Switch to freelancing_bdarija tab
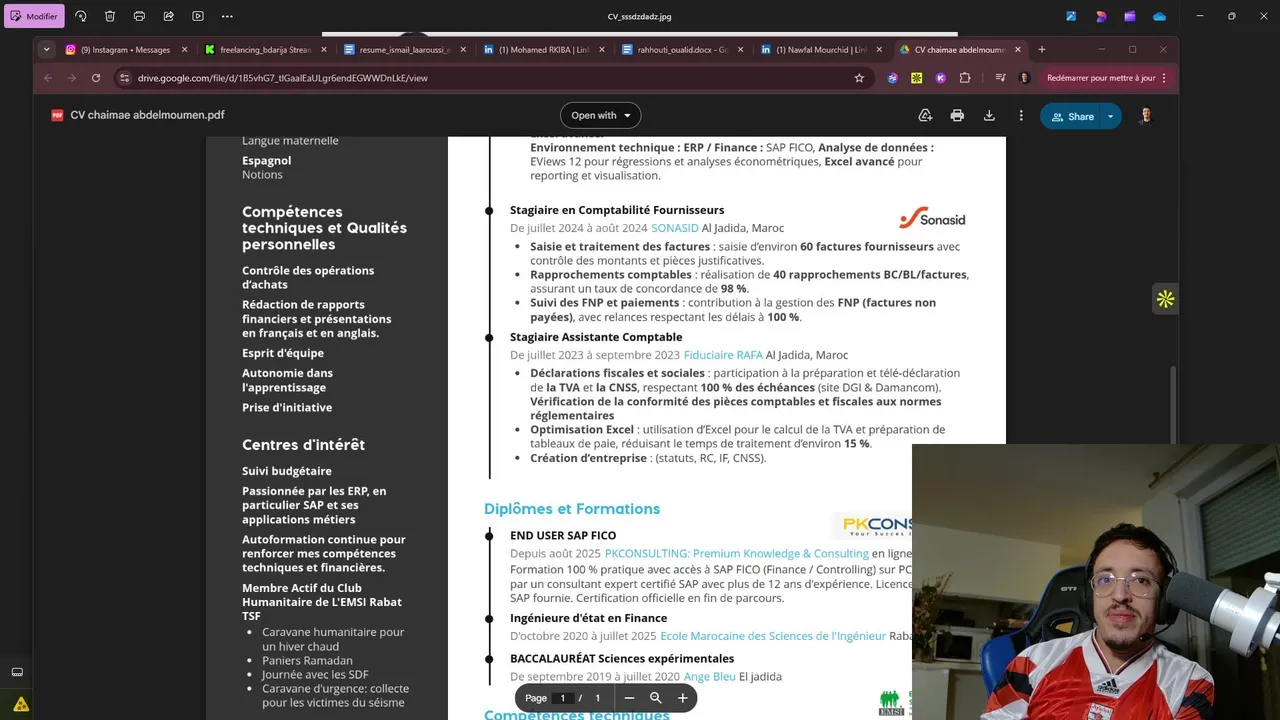Screen dimensions: 1280x720 258,49
